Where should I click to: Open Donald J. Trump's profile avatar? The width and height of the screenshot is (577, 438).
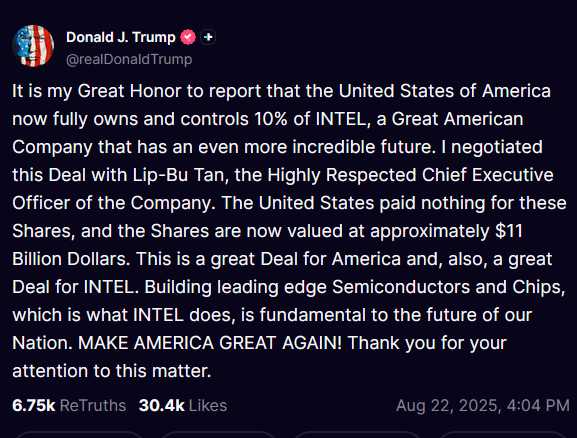(x=33, y=46)
